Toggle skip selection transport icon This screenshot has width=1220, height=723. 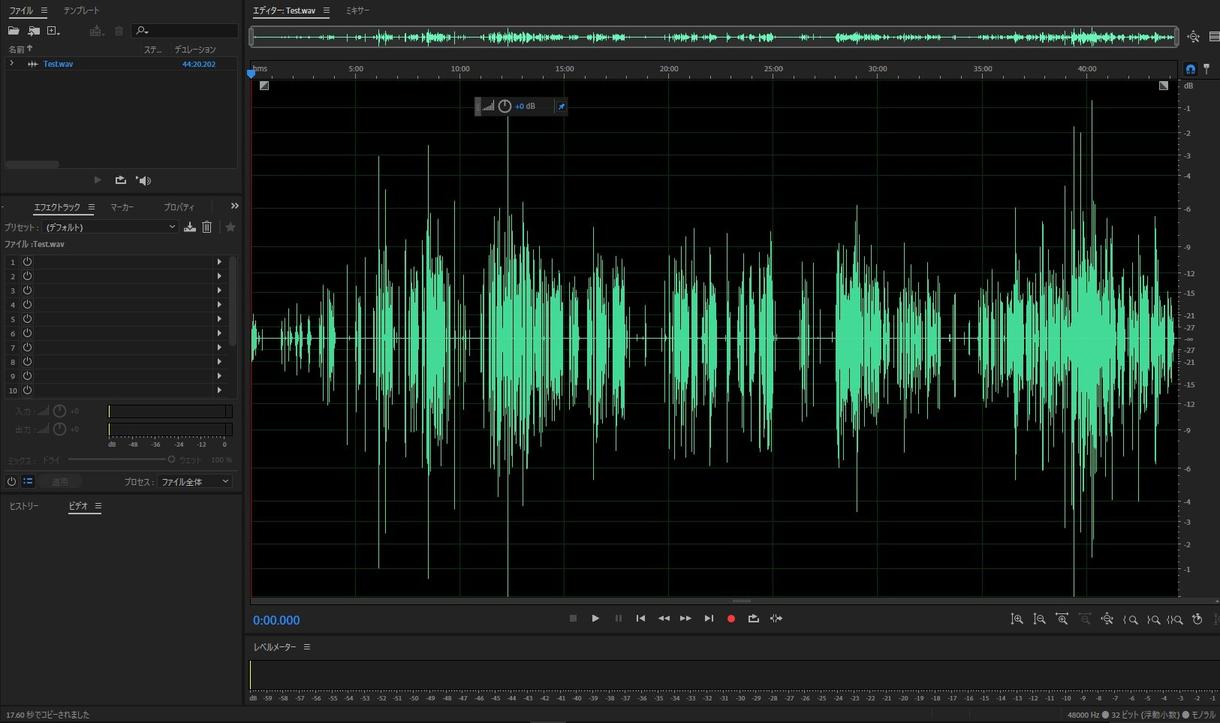(x=776, y=618)
